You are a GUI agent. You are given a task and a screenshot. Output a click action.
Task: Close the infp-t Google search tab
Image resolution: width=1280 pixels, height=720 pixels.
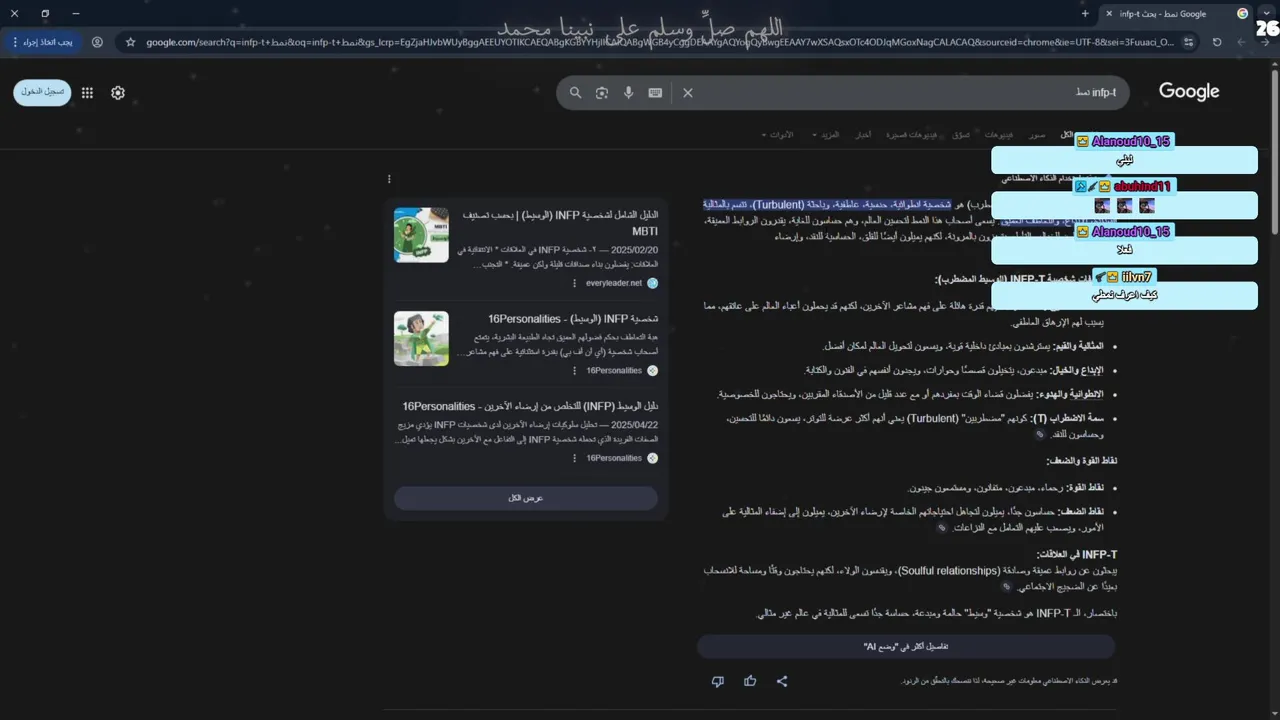click(1108, 14)
